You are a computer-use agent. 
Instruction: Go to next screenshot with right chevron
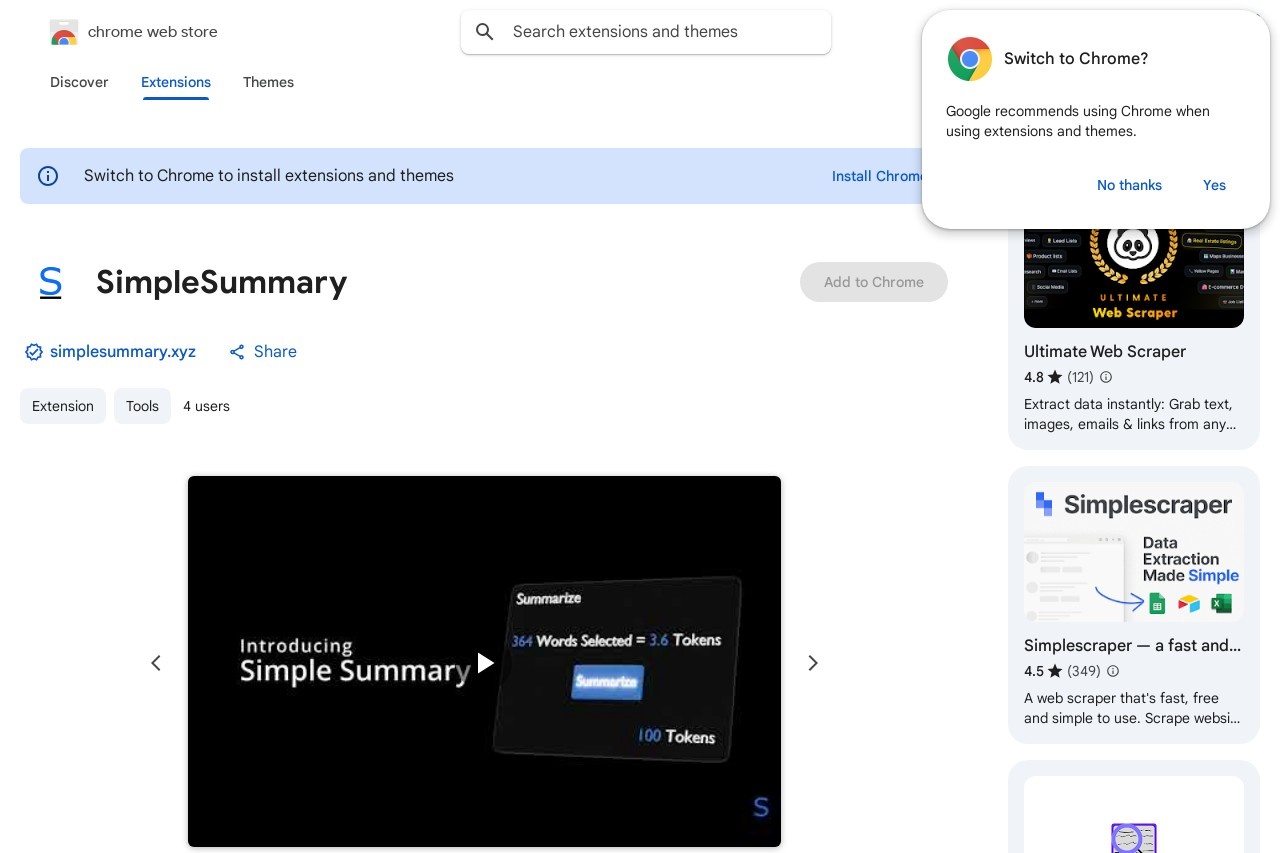coord(813,663)
